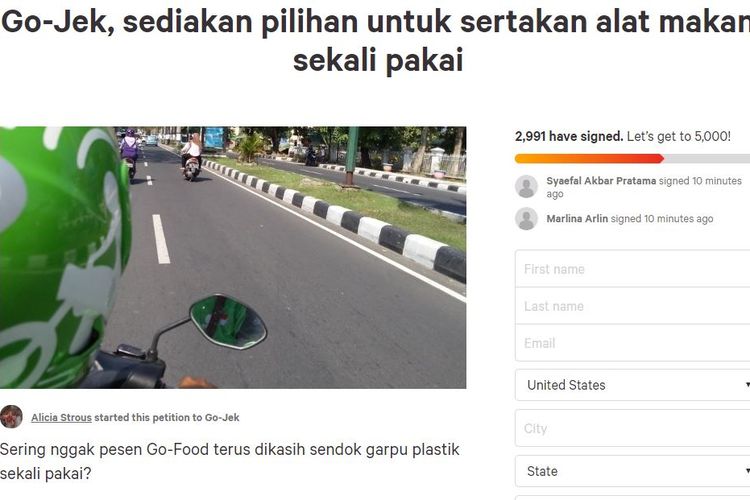Click the 2,991 have signed counter

pos(569,136)
